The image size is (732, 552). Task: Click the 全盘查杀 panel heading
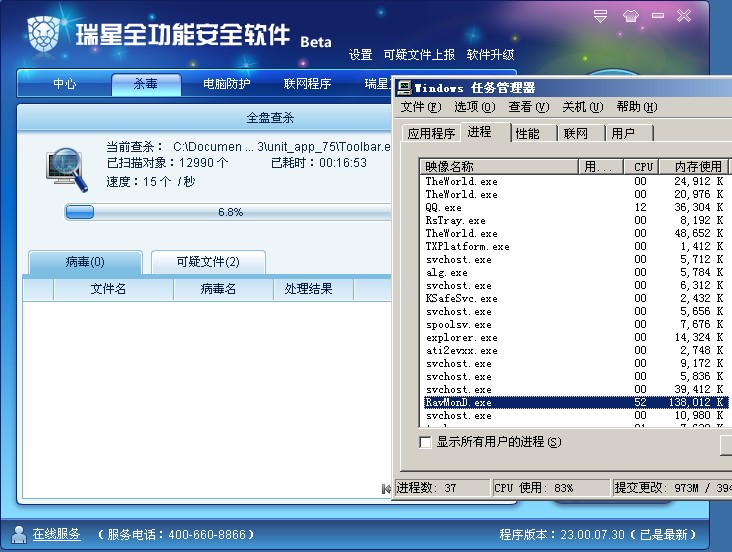(270, 118)
